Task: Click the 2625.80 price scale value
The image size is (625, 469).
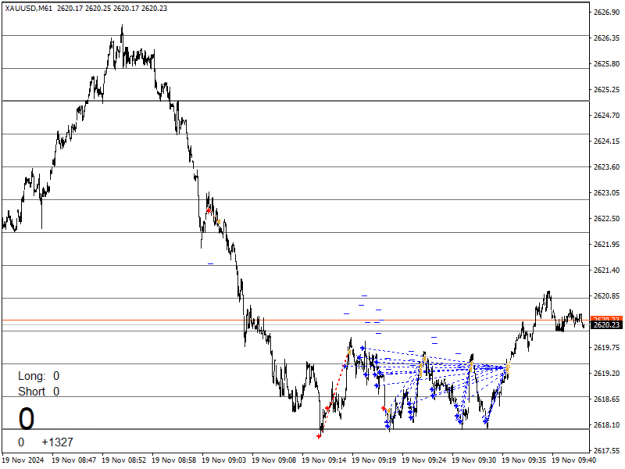Action: click(x=606, y=64)
